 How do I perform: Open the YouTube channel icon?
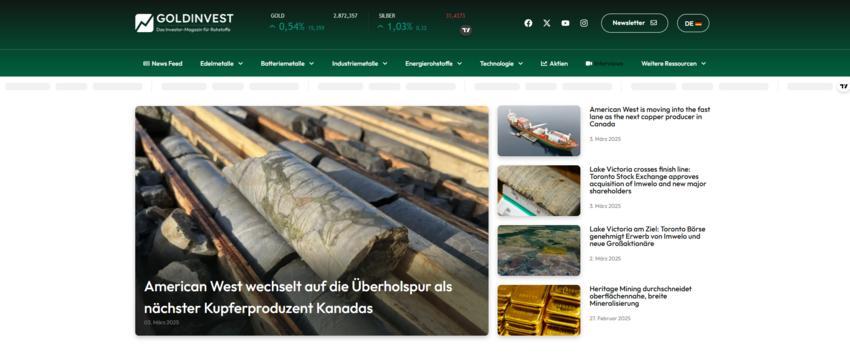point(565,23)
